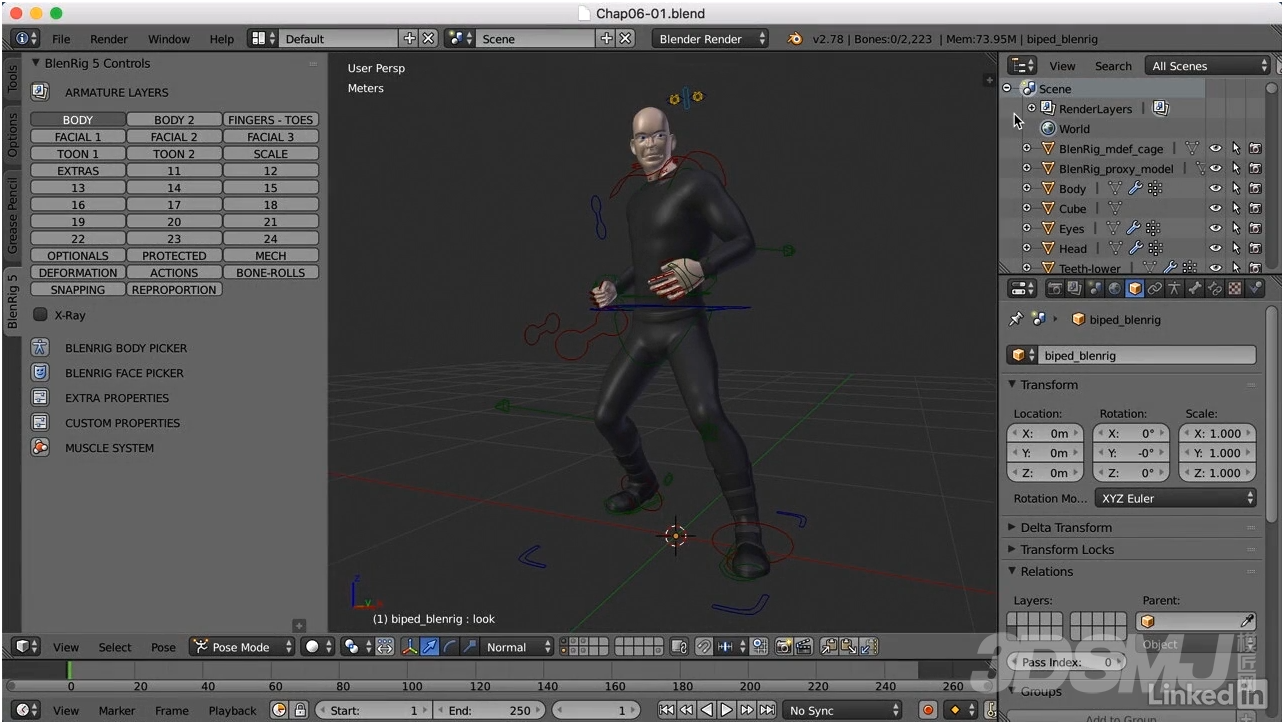
Task: Click the pin icon beside biped_blenrig path
Action: pyautogui.click(x=1016, y=319)
